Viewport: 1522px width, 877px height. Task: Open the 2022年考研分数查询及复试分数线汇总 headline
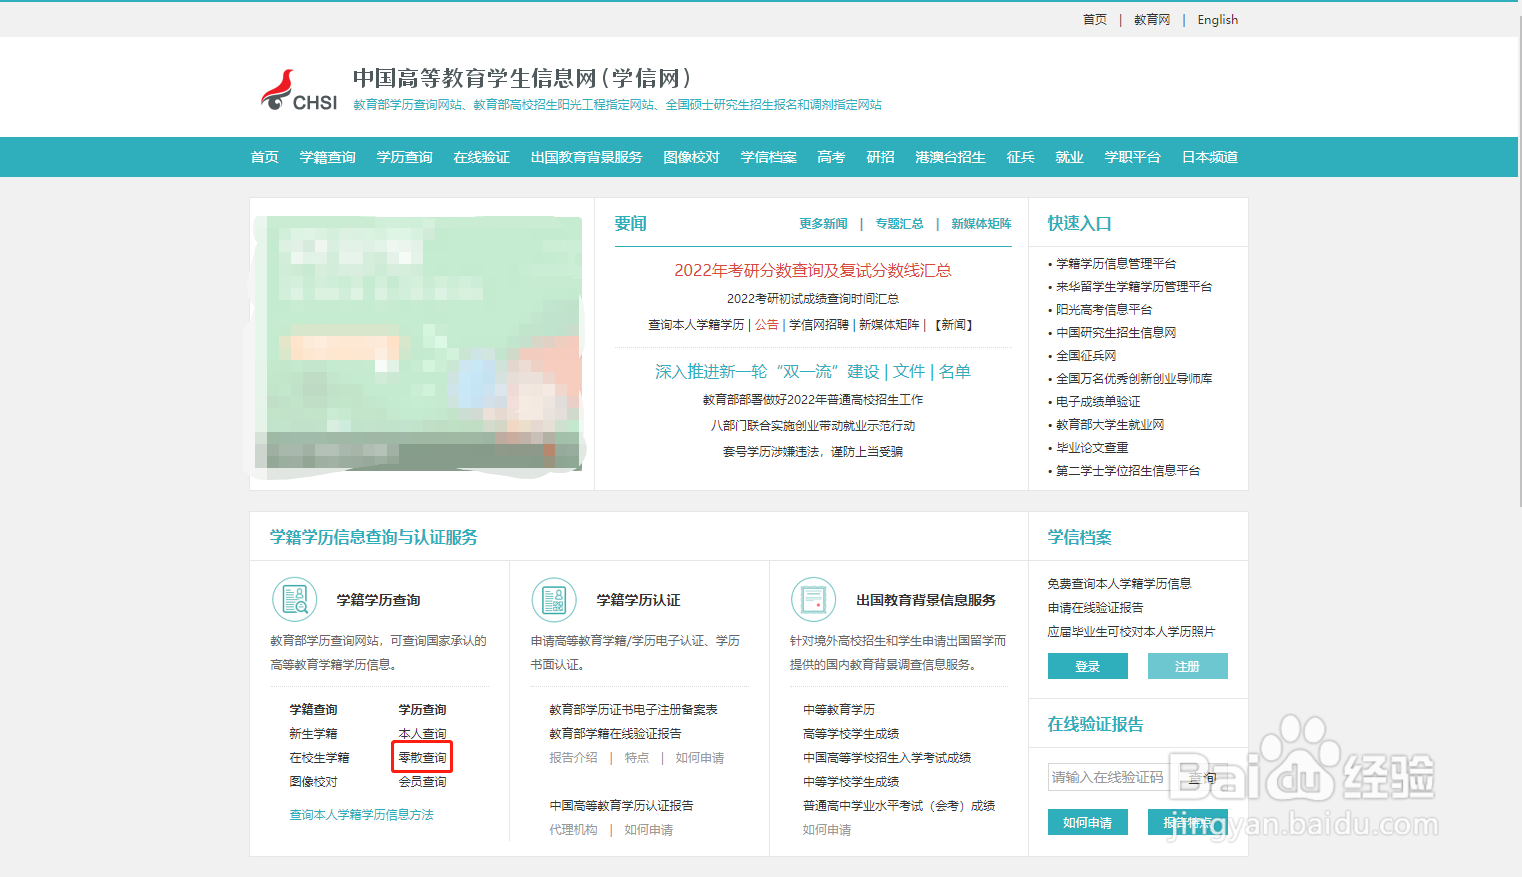(813, 270)
